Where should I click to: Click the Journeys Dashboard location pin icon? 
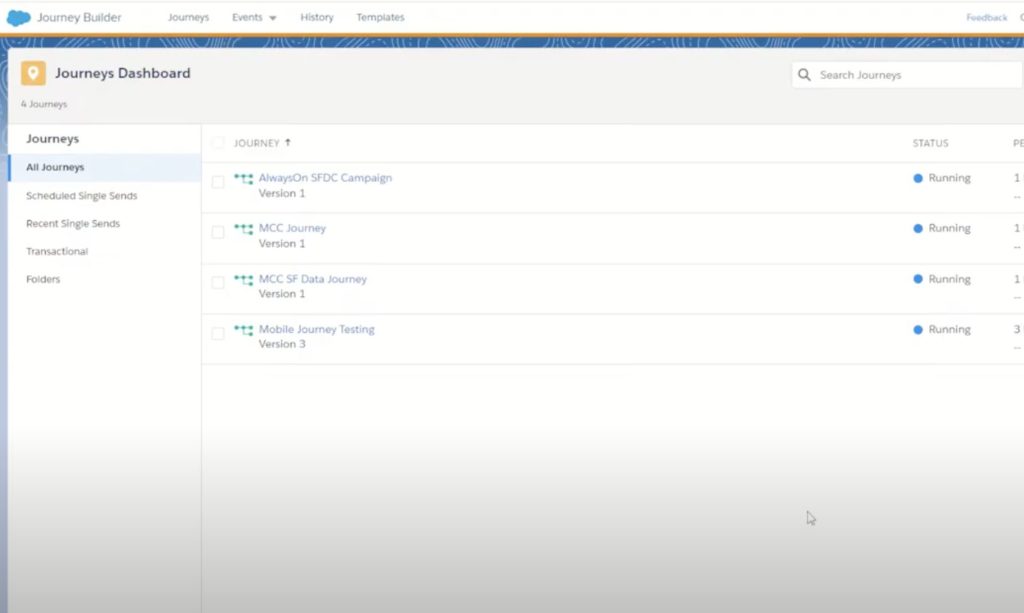click(x=34, y=73)
